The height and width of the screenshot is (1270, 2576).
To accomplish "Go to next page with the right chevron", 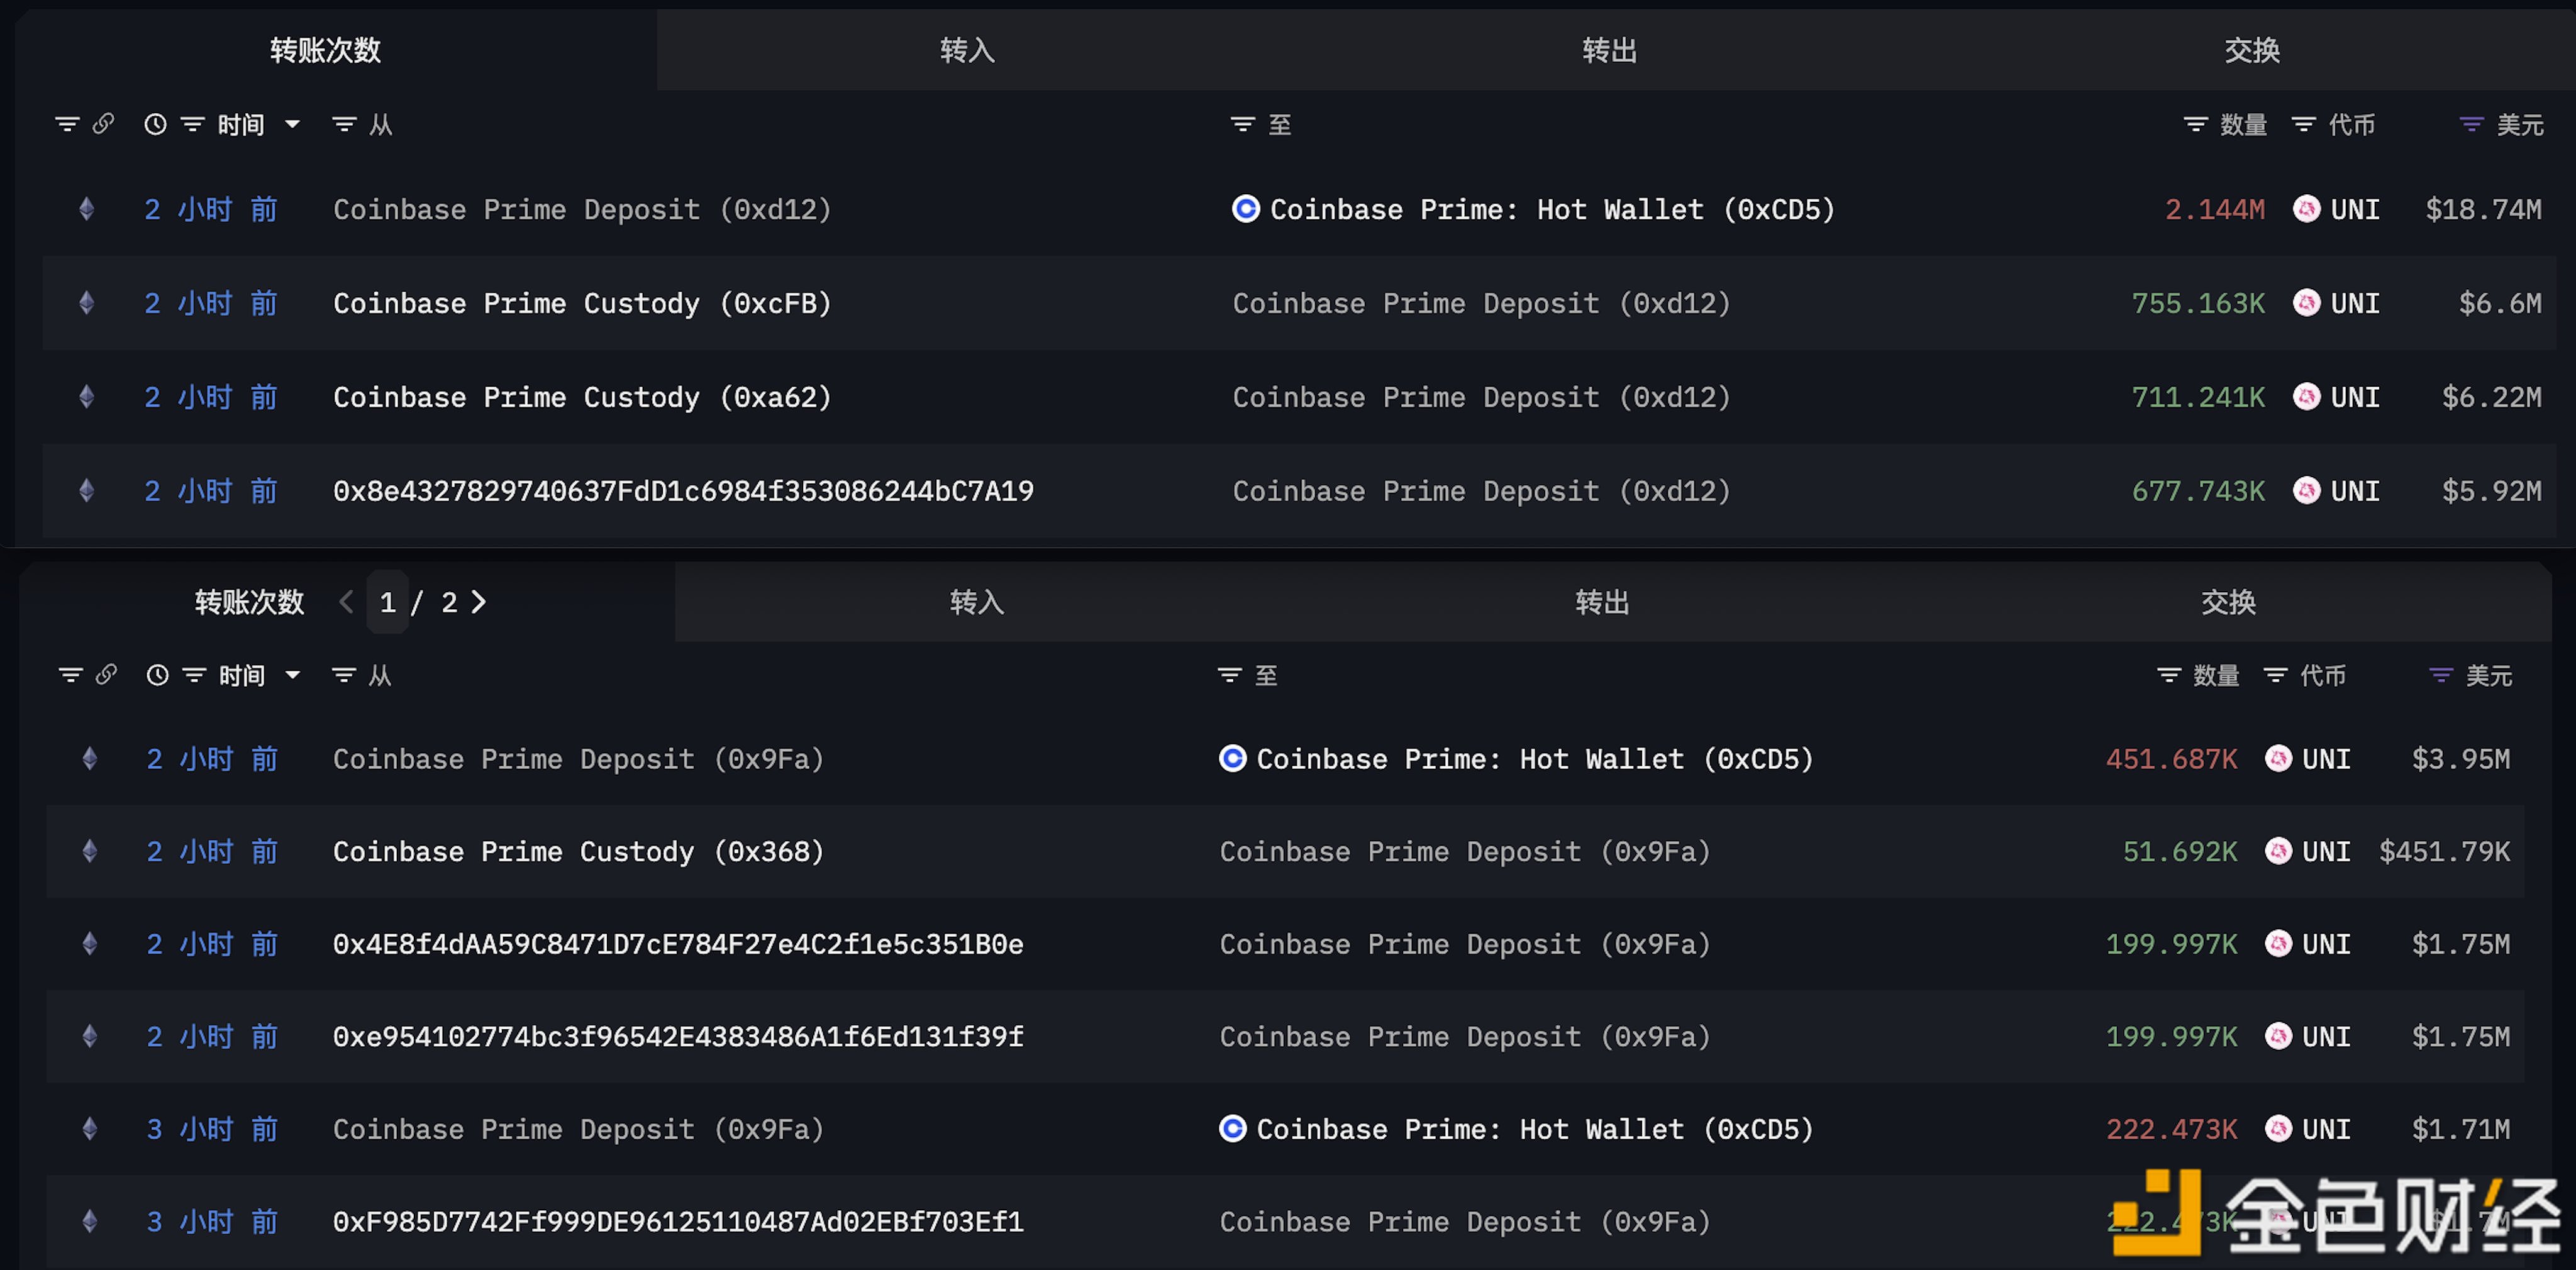I will tap(479, 601).
